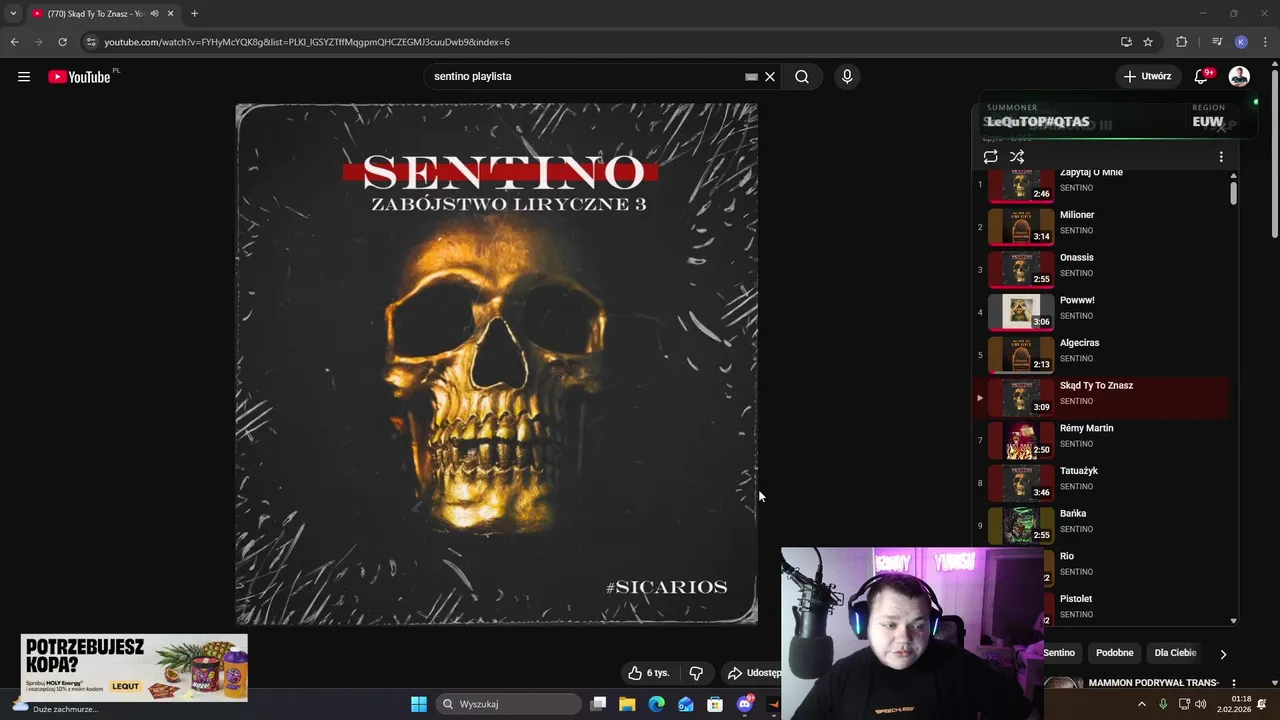Viewport: 1280px width, 720px height.
Task: Open the Chrome media control icon
Action: pos(1217,42)
